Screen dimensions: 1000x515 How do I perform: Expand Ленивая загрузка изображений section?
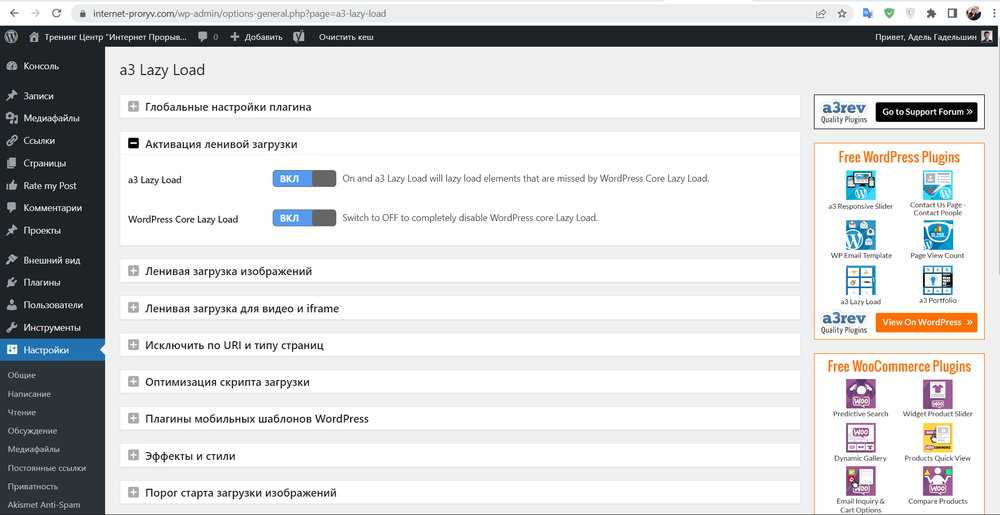click(134, 271)
